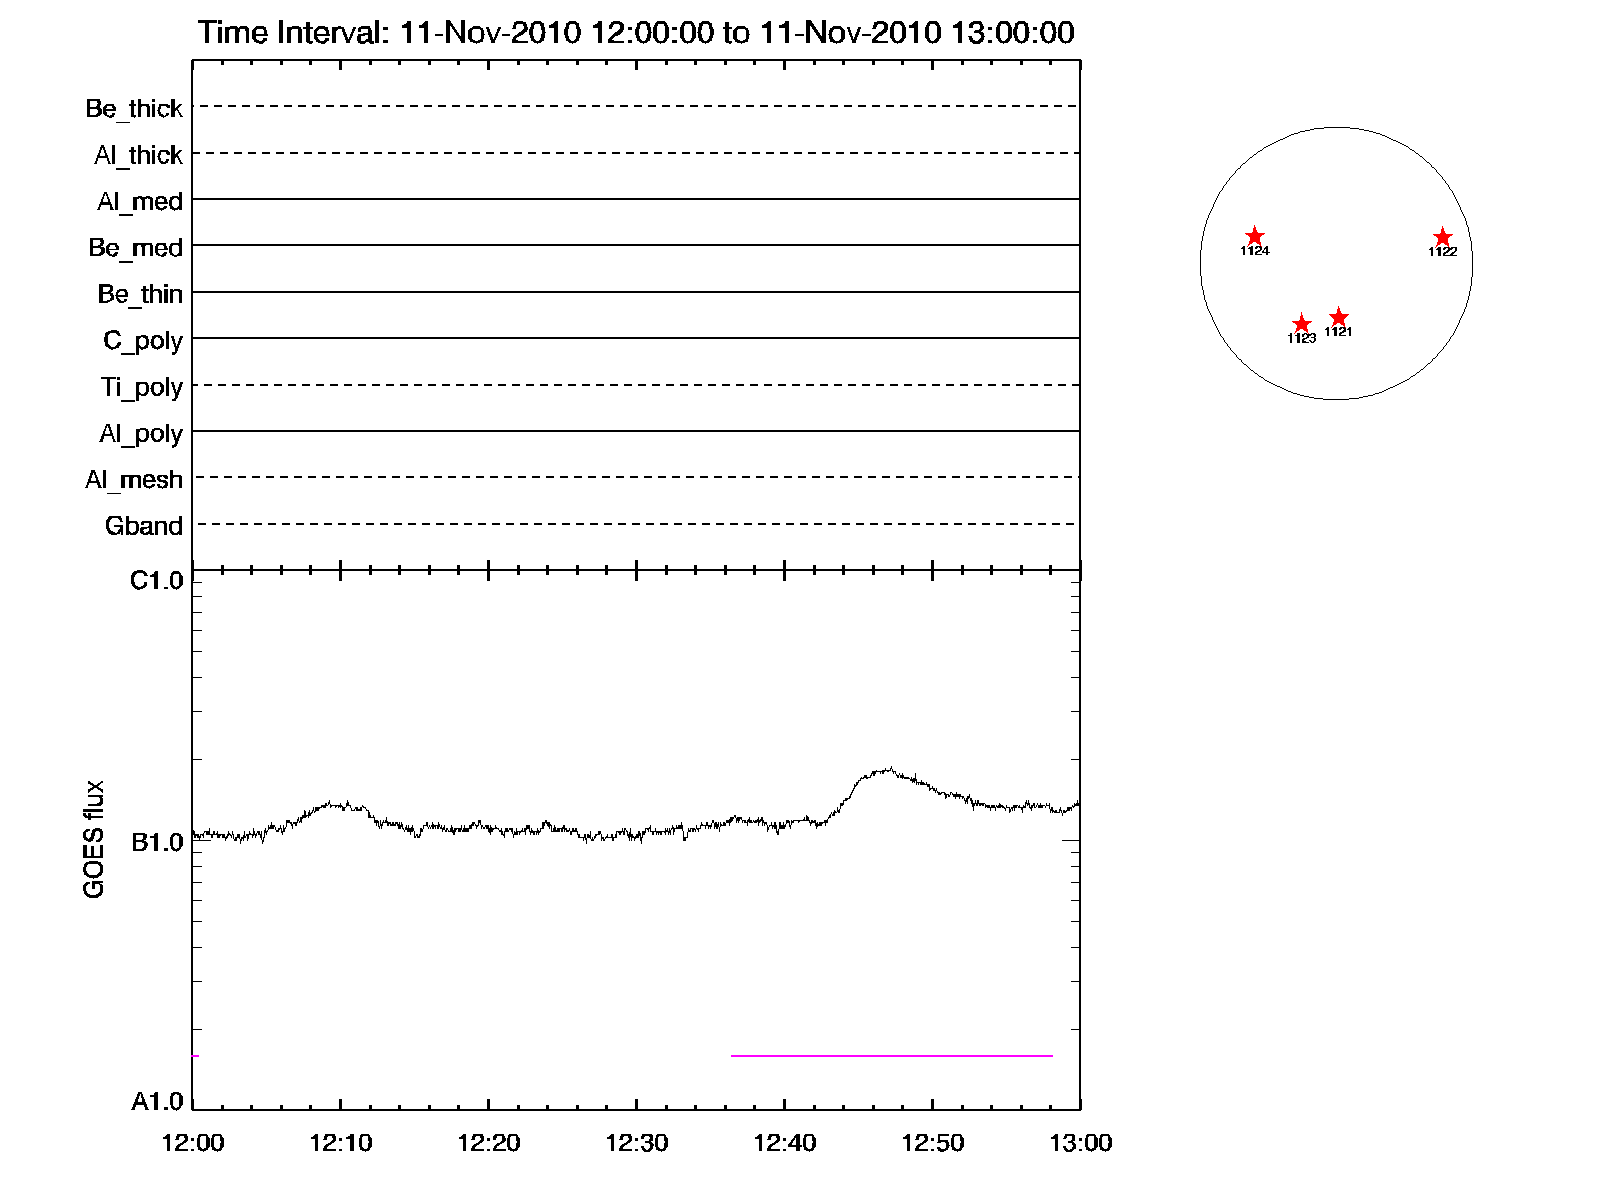The height and width of the screenshot is (1200, 1600).
Task: Click the B1.0 flux axis label
Action: point(157,843)
